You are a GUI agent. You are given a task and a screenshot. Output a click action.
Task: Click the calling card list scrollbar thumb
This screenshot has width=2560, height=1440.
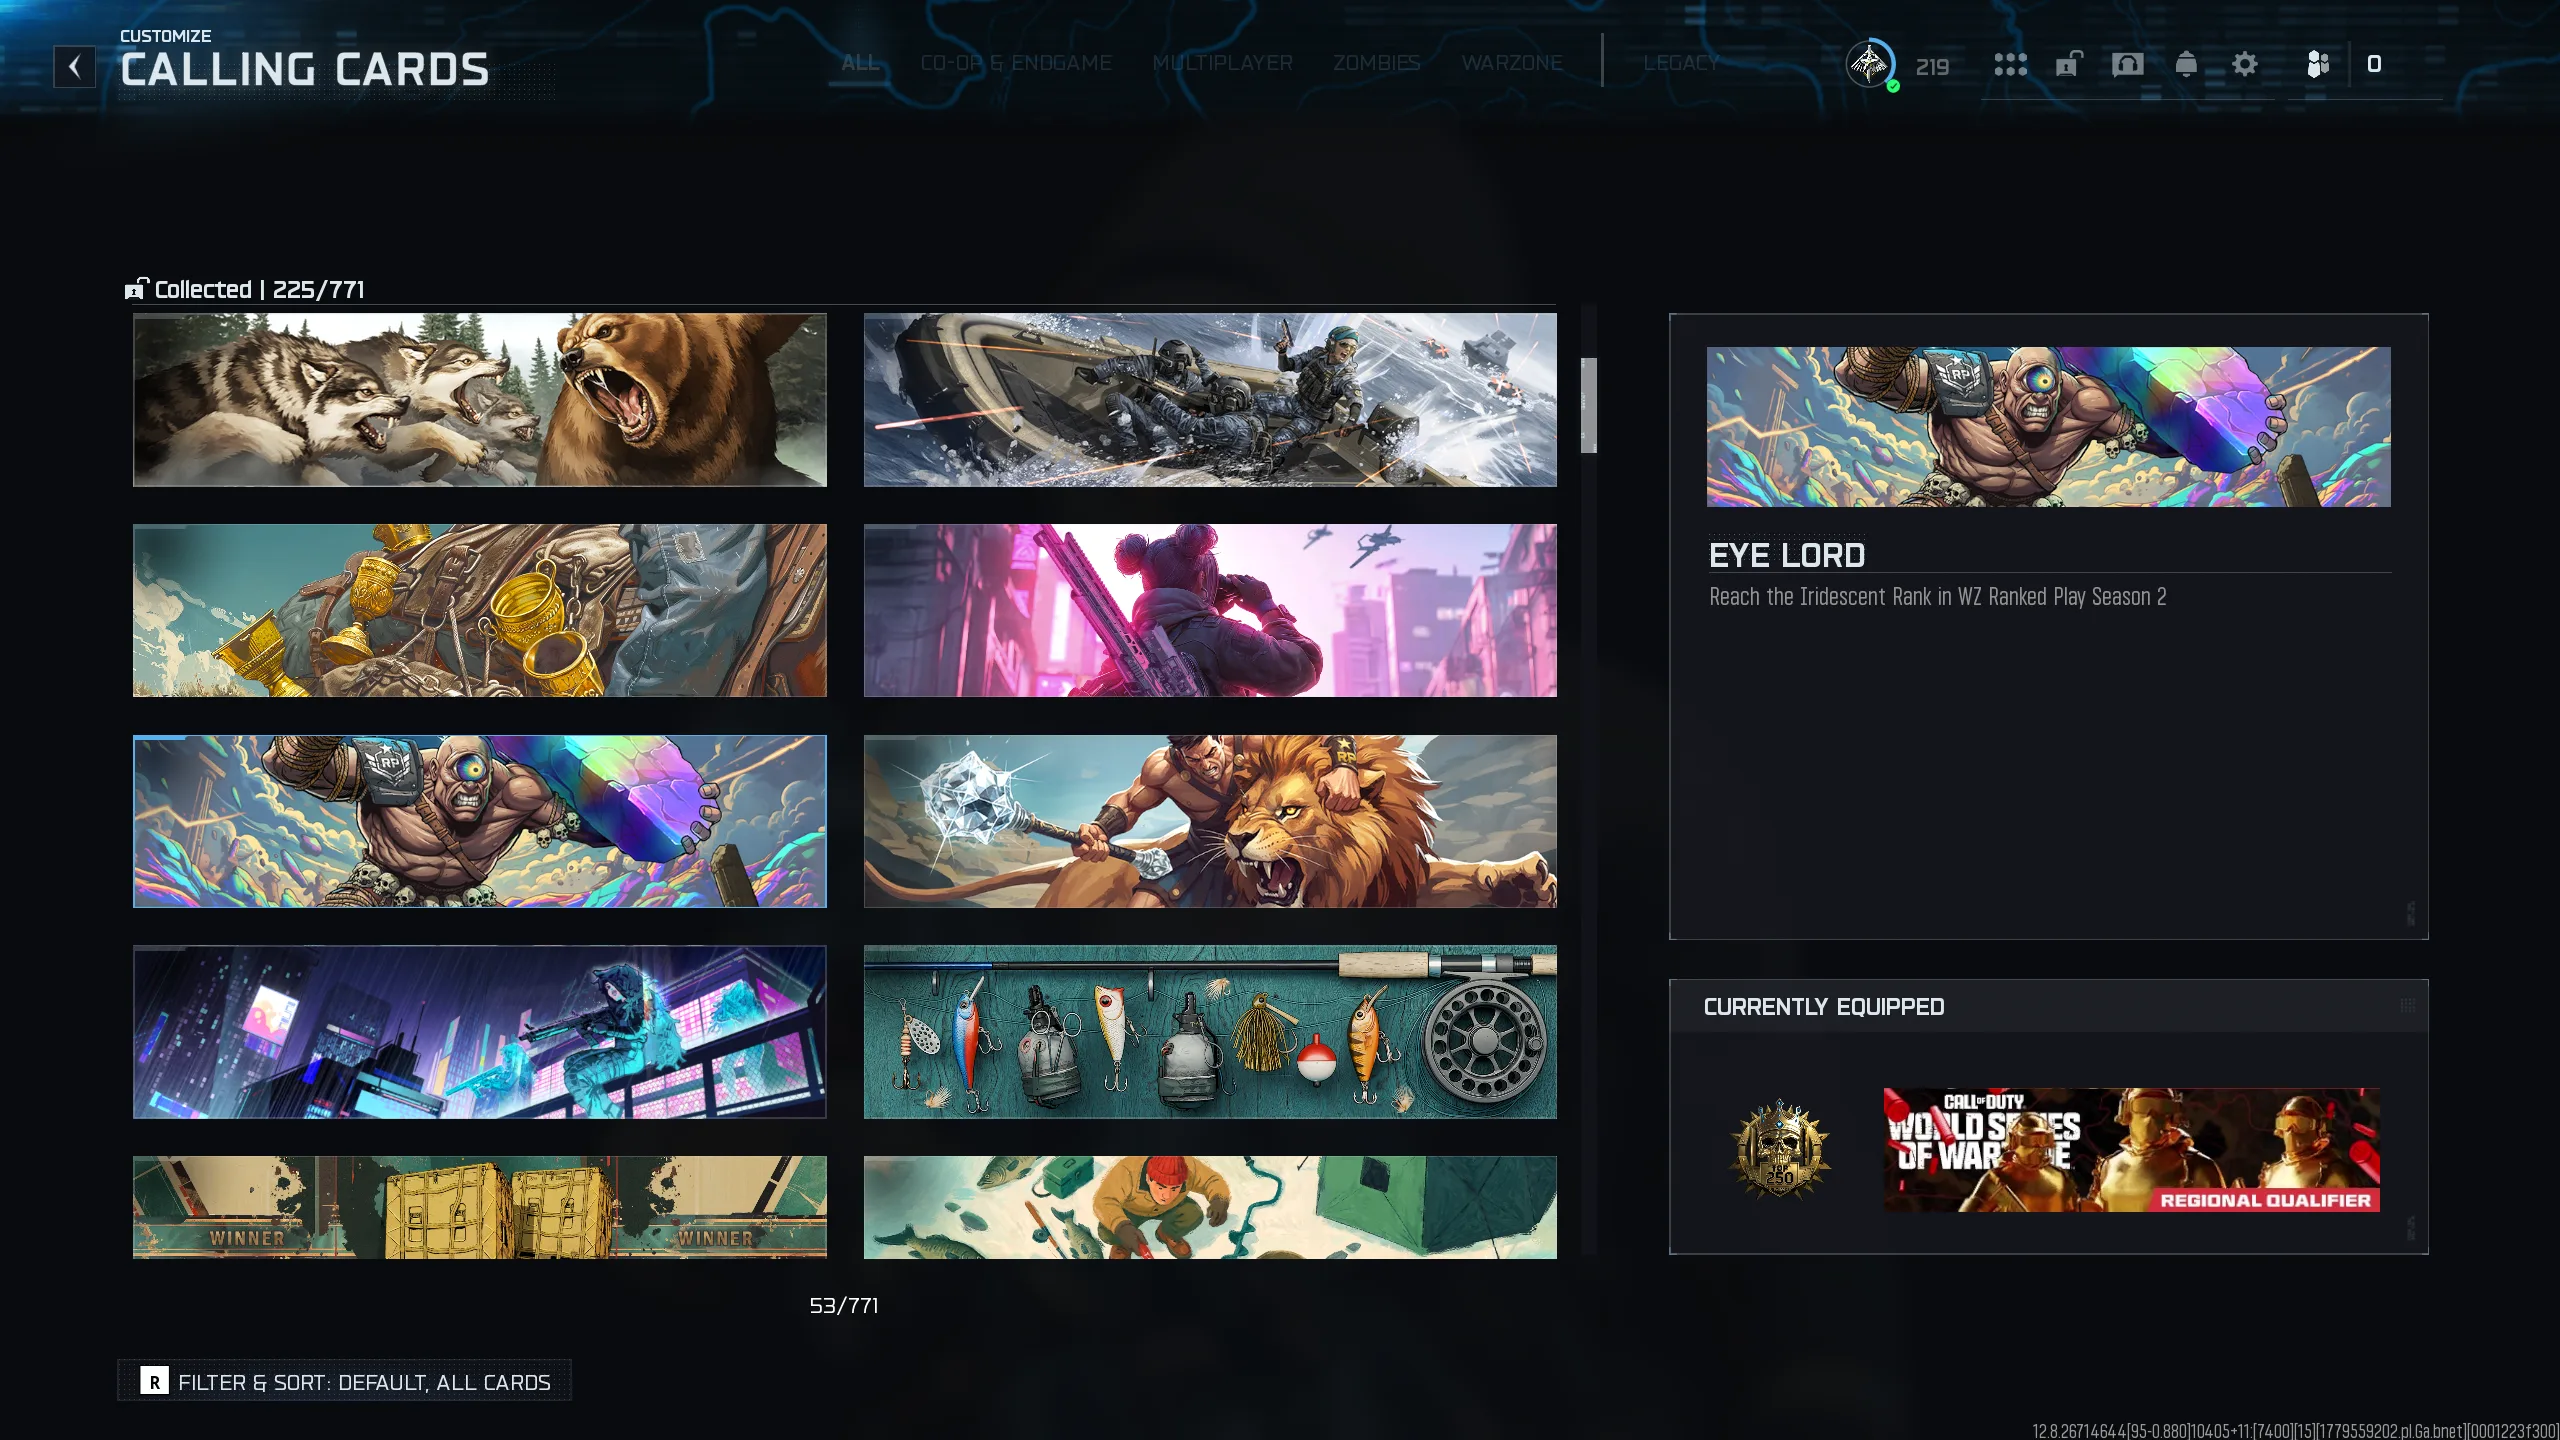click(1588, 405)
